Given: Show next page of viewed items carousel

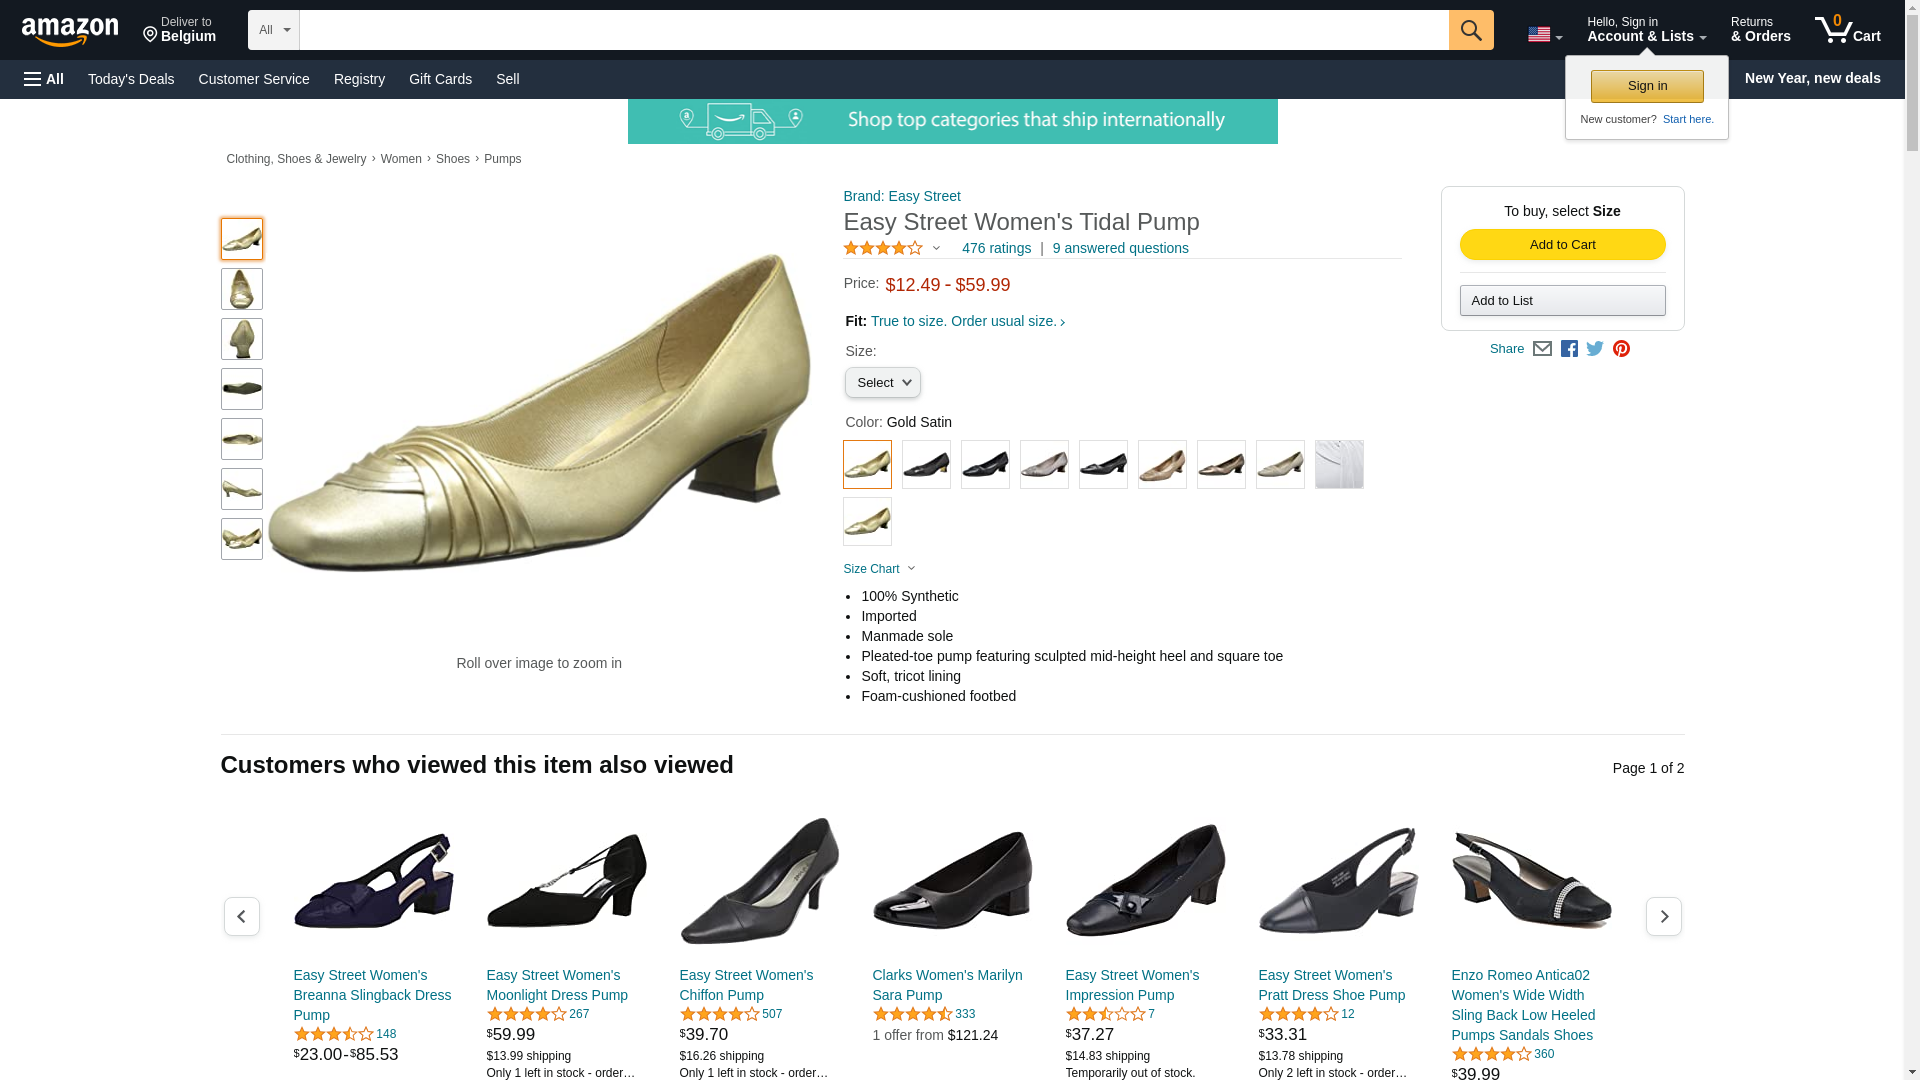Looking at the screenshot, I should click(1663, 916).
